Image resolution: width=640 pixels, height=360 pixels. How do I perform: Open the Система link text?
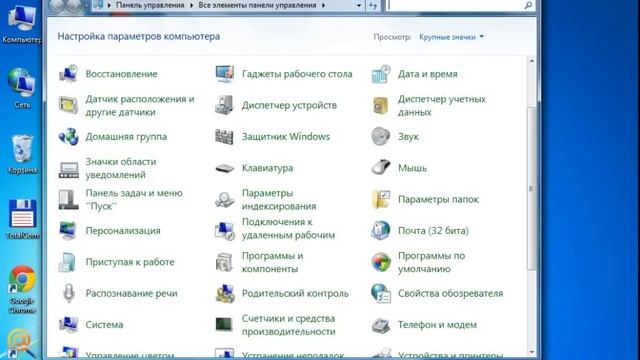coord(104,324)
